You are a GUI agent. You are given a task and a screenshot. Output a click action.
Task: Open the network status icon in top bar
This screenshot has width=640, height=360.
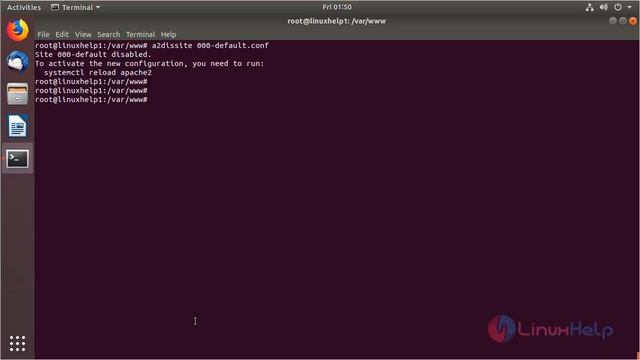click(589, 7)
